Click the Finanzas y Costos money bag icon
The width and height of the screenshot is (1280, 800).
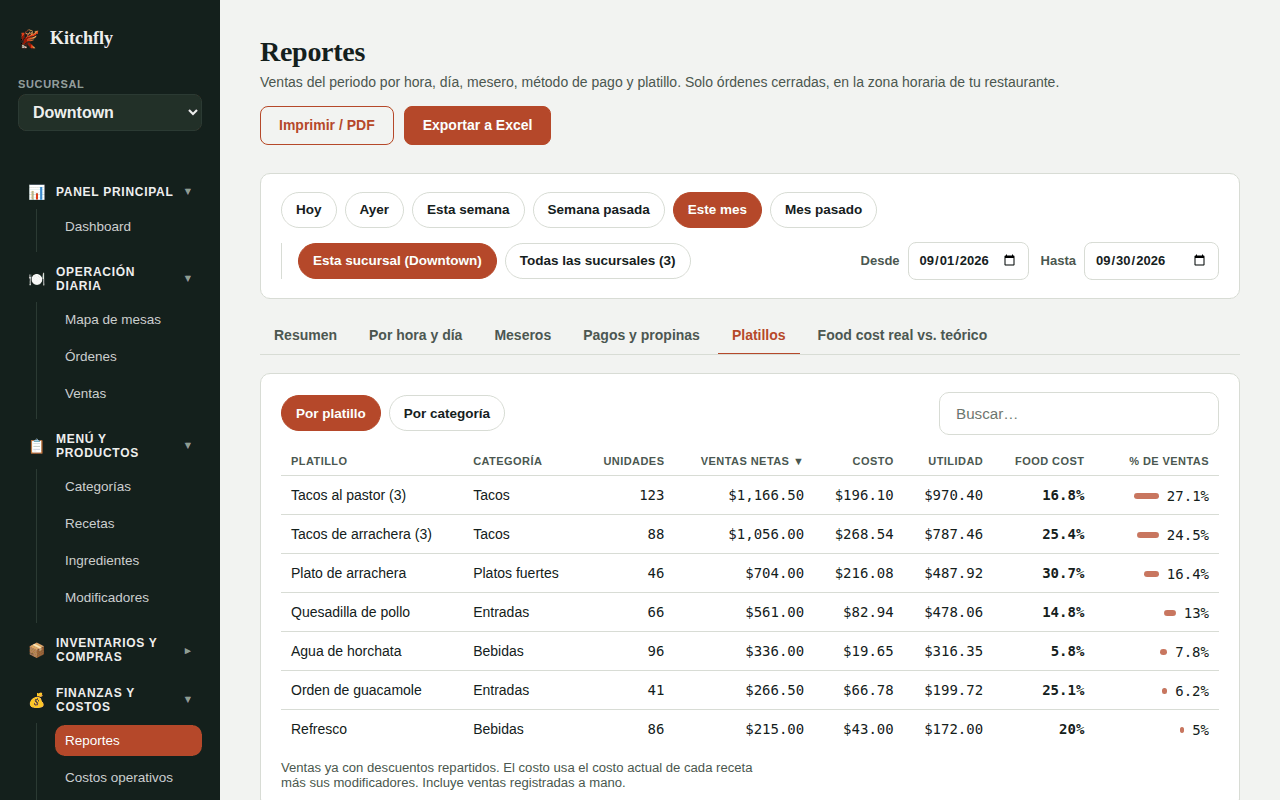(37, 700)
